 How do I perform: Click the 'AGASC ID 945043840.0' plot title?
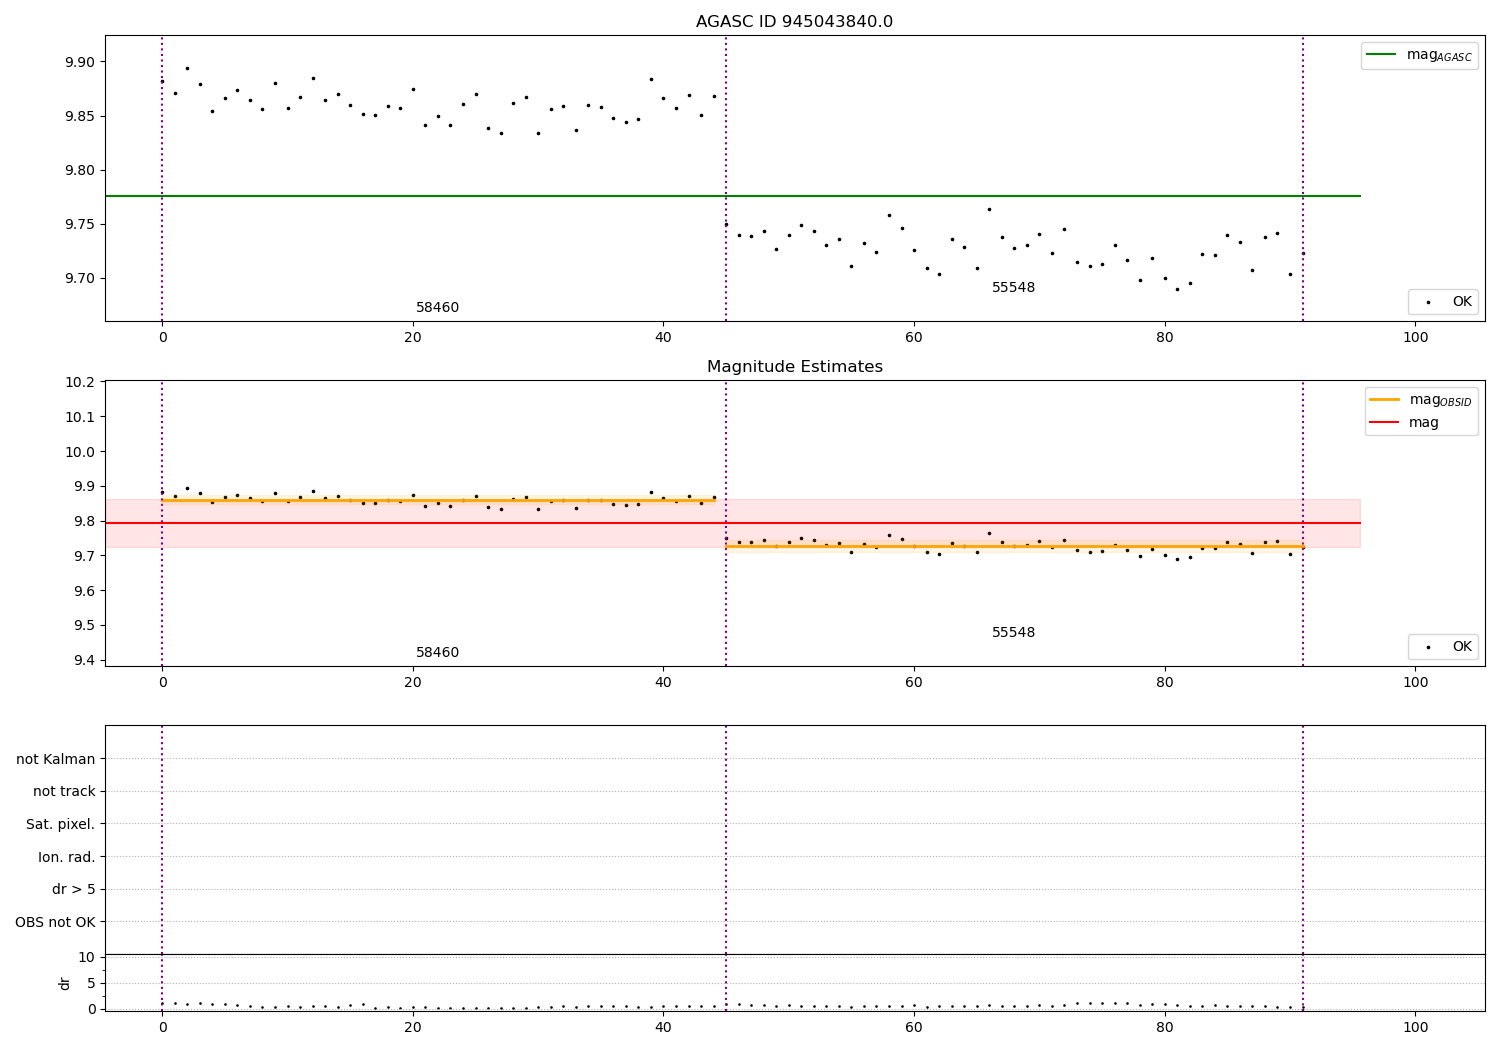click(794, 22)
